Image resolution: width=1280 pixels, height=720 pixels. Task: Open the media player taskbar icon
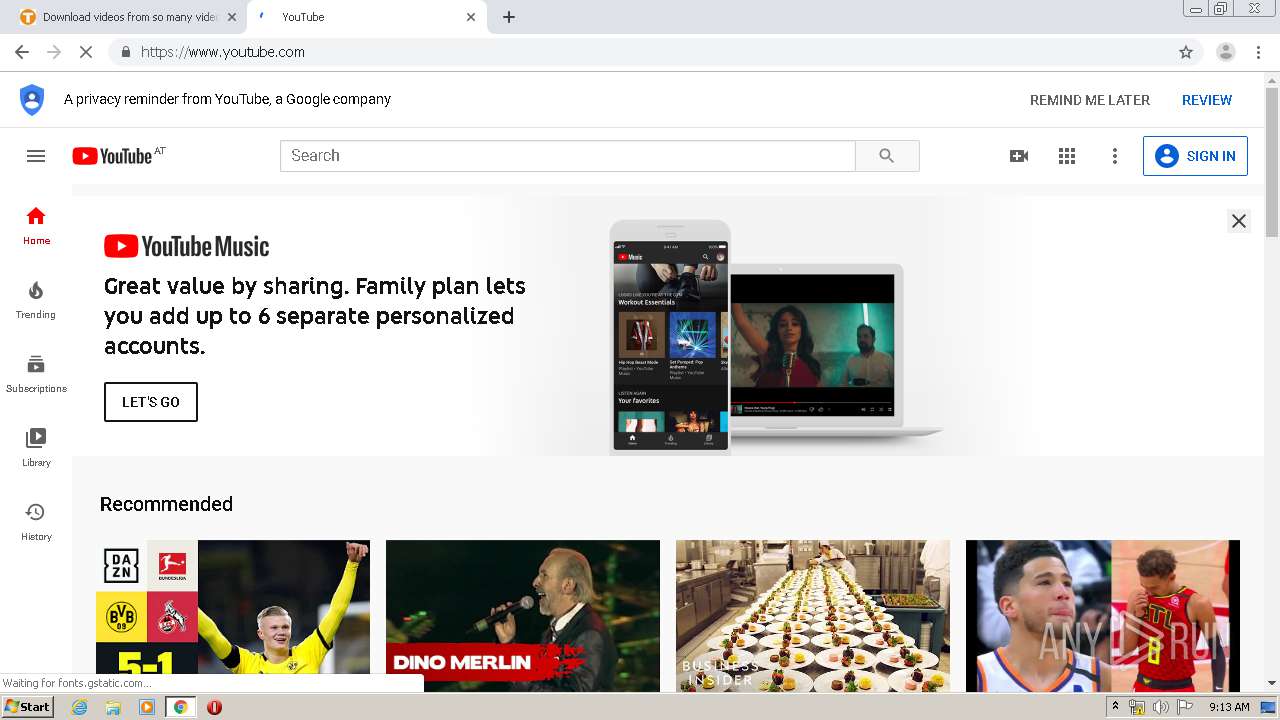point(147,707)
